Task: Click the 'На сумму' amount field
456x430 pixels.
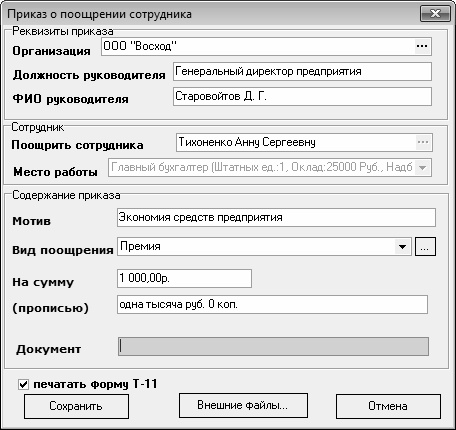Action: (184, 278)
